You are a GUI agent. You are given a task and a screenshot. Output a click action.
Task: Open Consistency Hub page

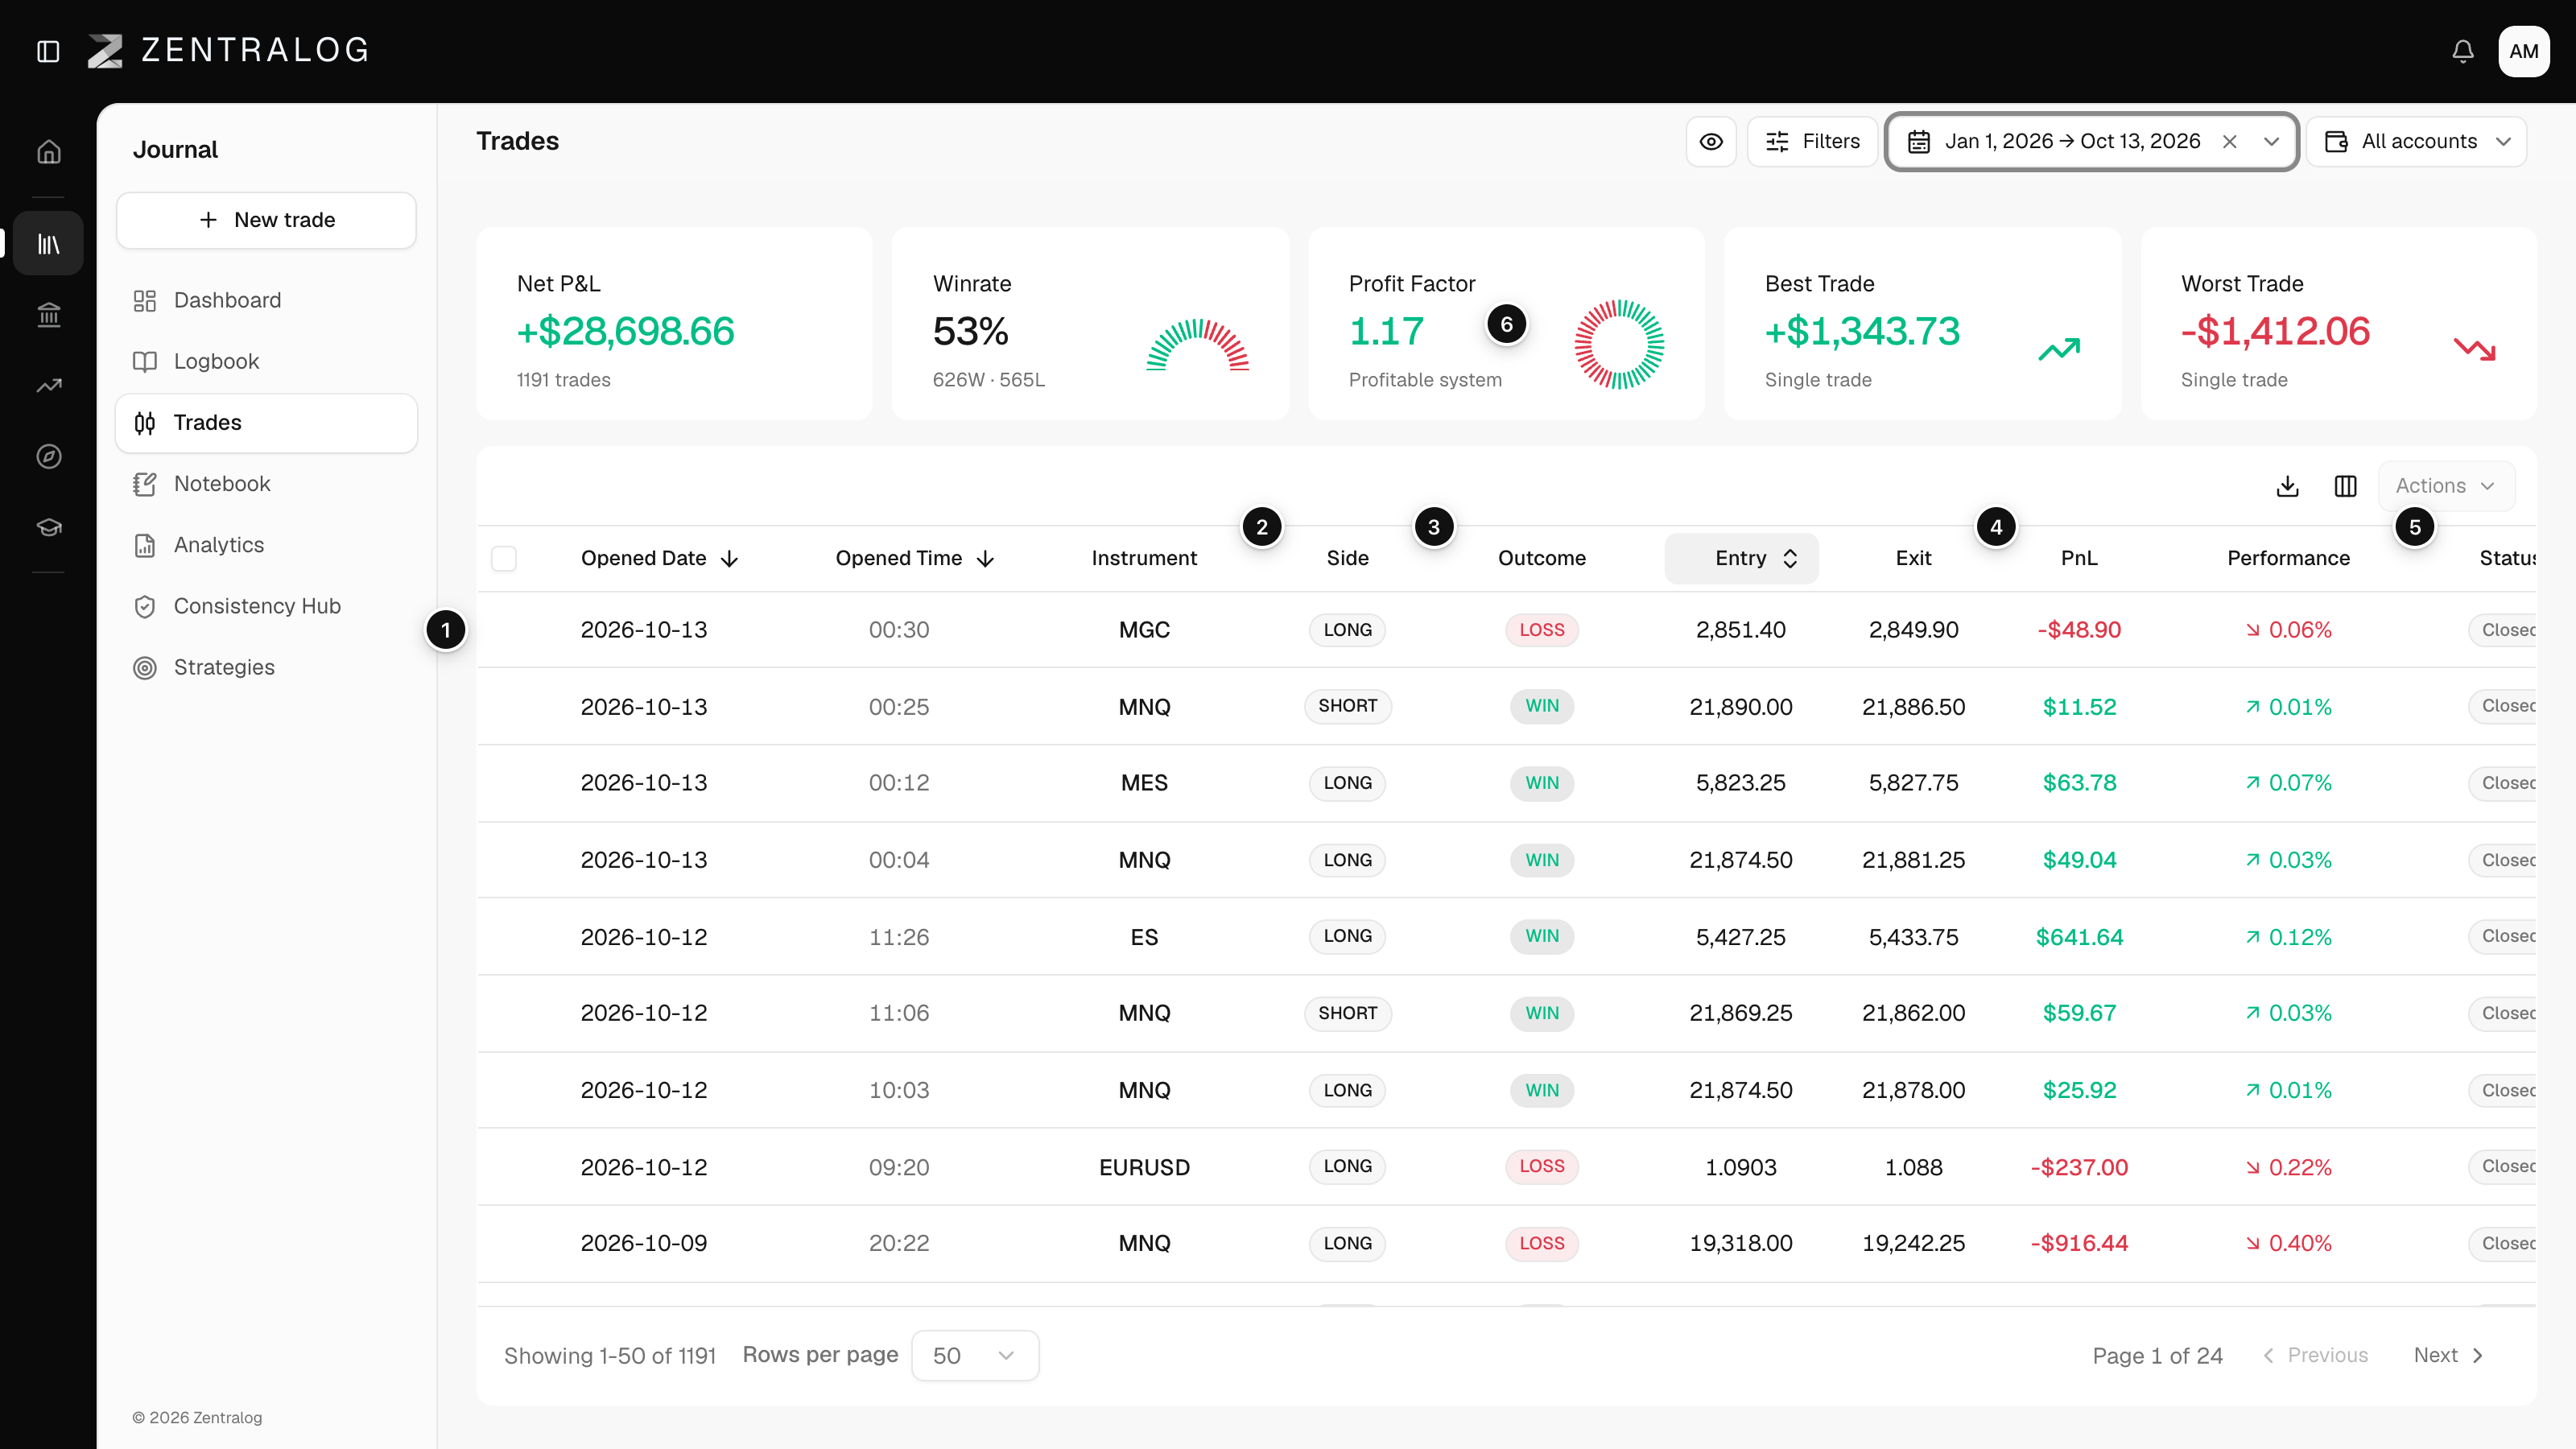[266, 606]
